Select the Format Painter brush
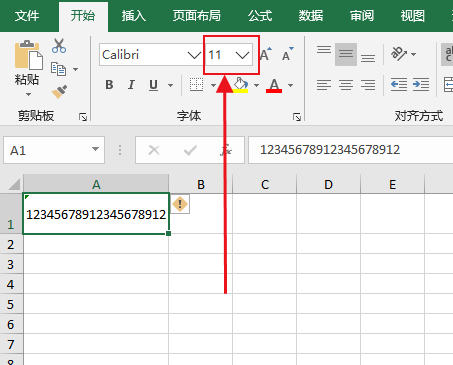The height and width of the screenshot is (365, 453). tap(59, 91)
